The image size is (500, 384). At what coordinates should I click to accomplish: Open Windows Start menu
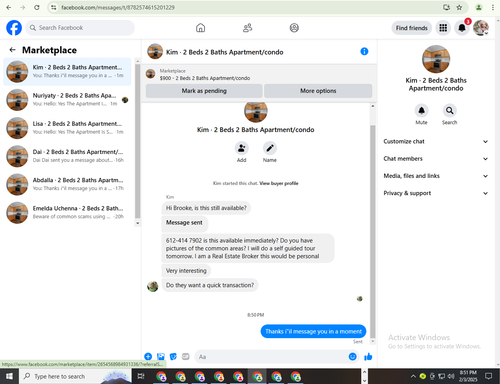(x=9, y=376)
